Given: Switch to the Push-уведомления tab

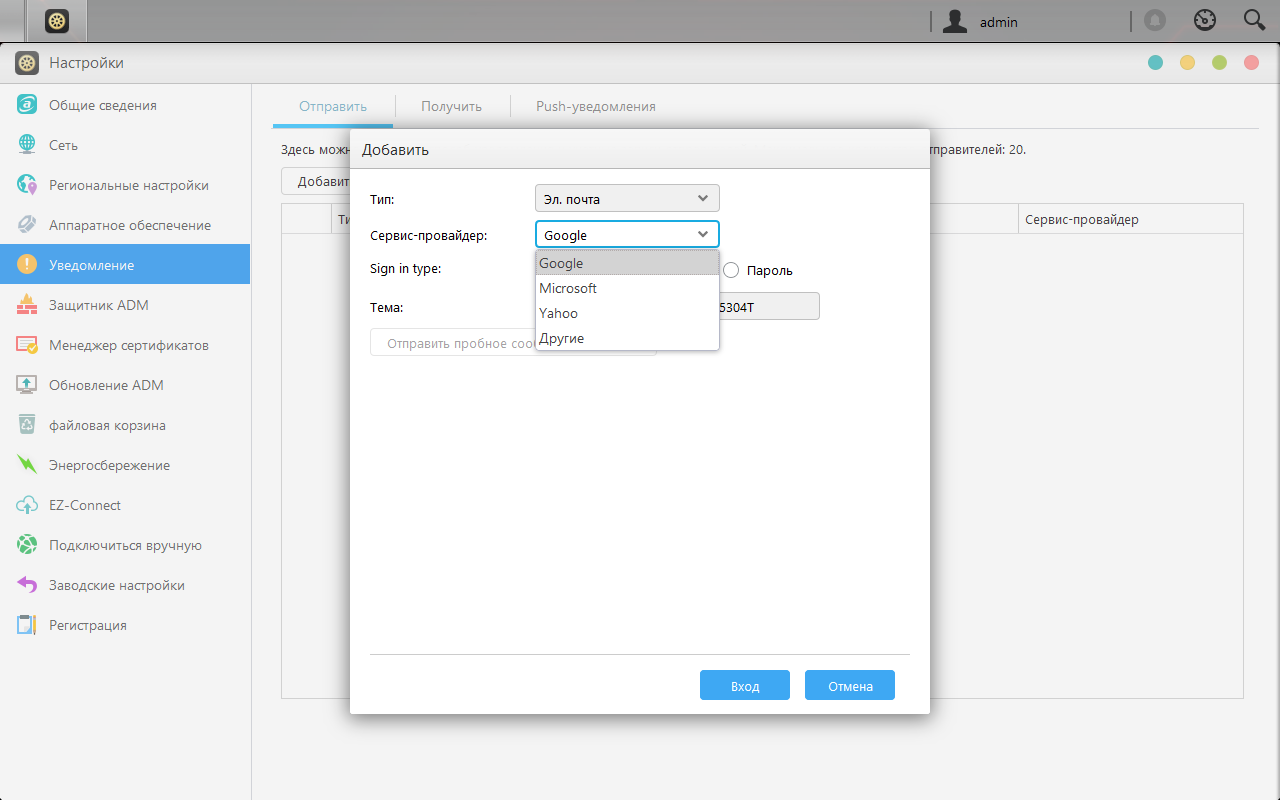Looking at the screenshot, I should point(596,106).
